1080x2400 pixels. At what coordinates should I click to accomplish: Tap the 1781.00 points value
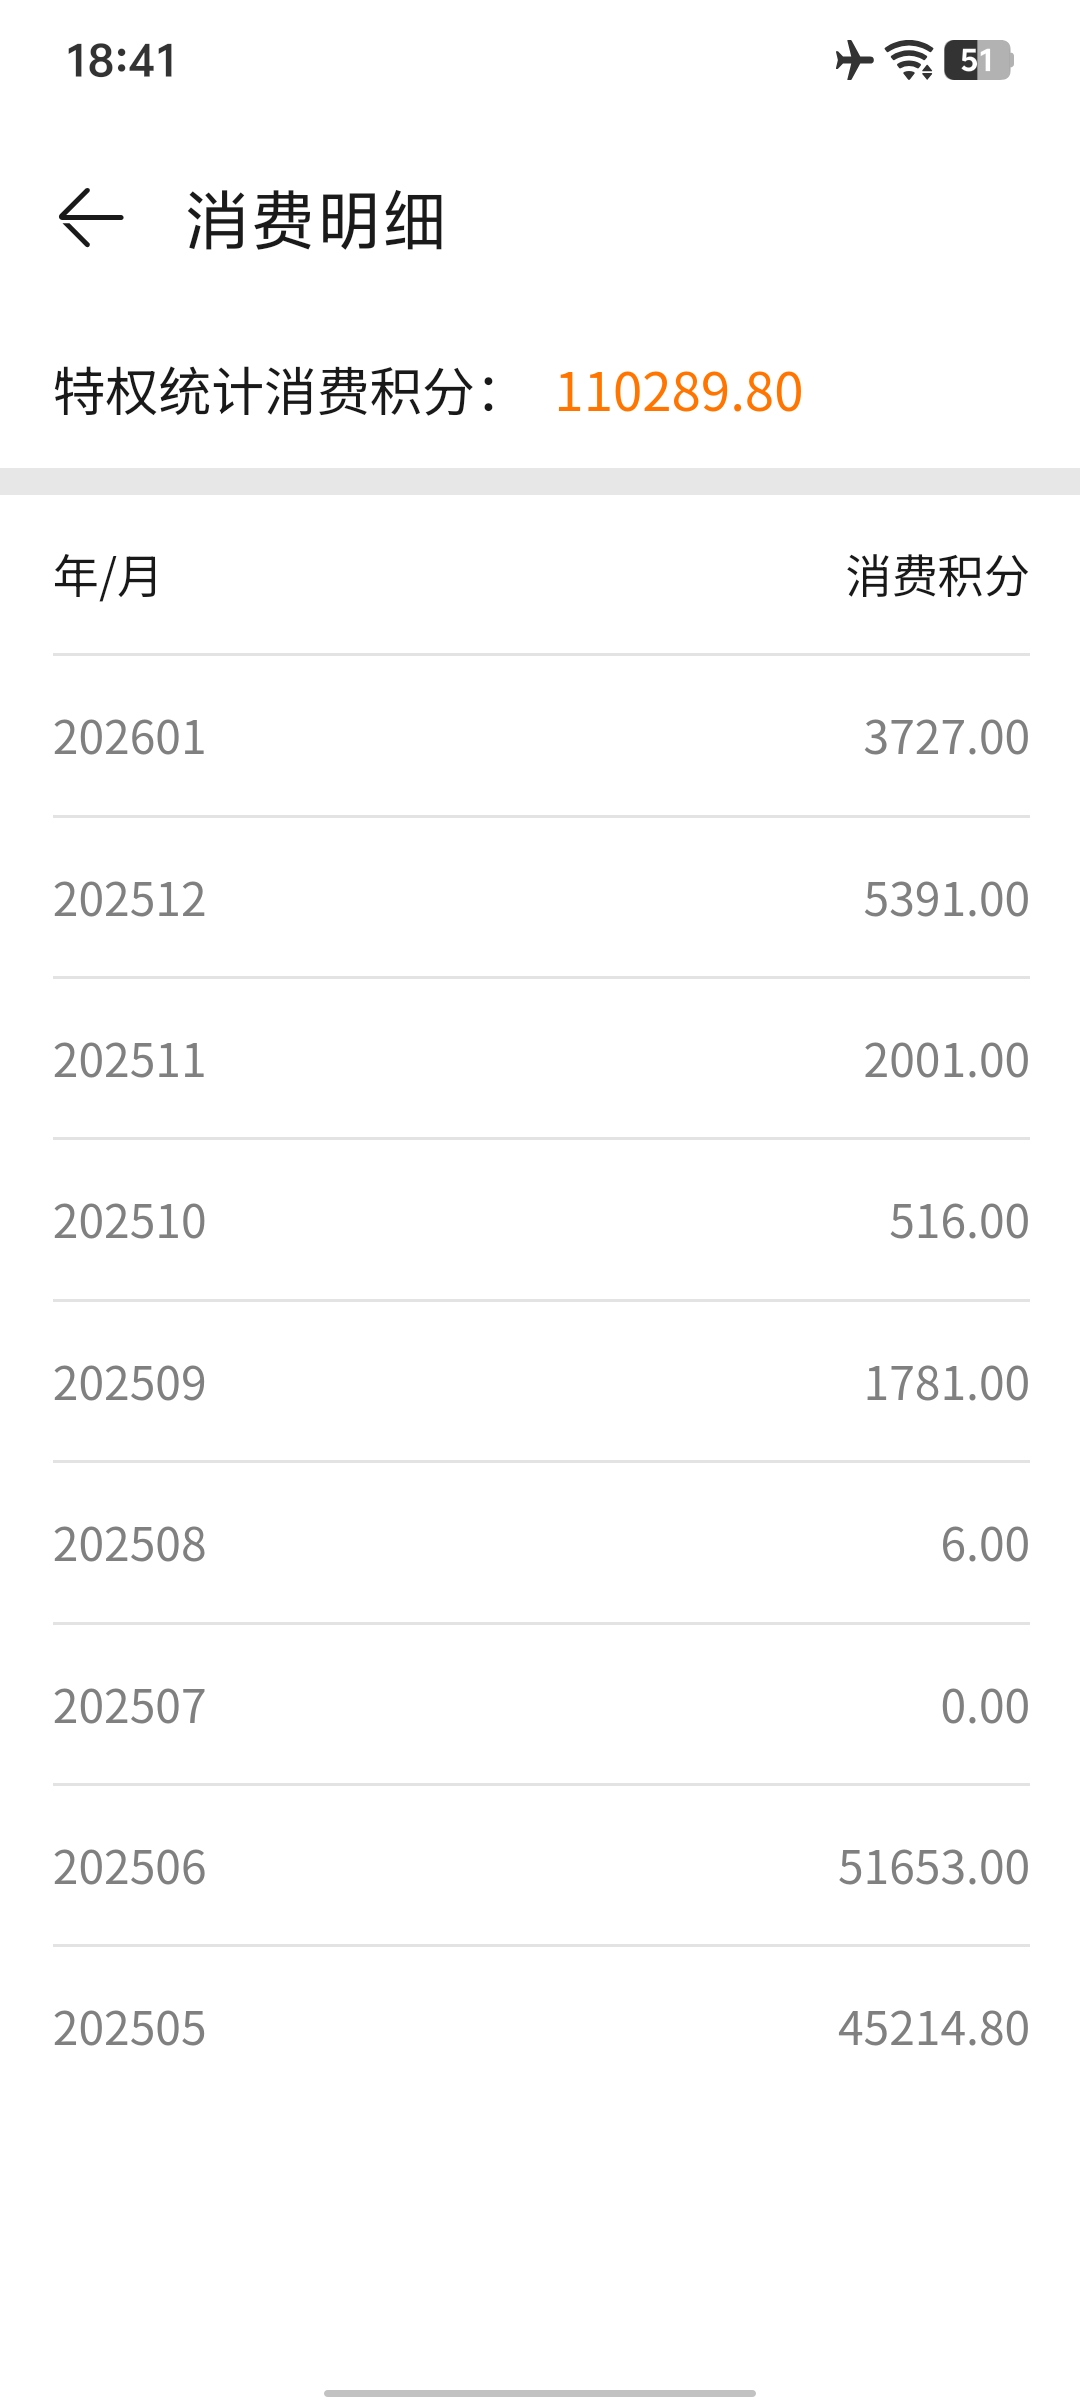(946, 1383)
